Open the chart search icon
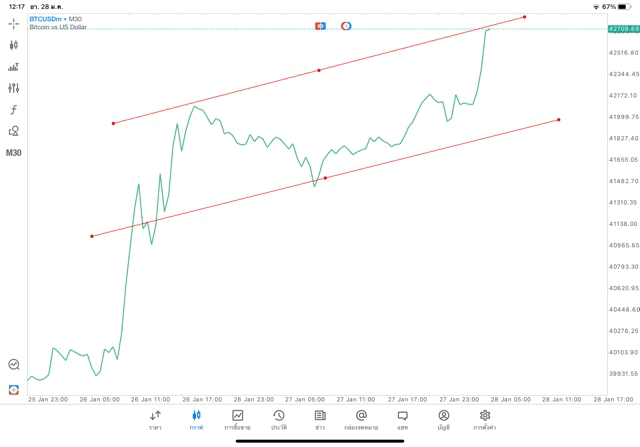640x447 pixels. coord(14,365)
